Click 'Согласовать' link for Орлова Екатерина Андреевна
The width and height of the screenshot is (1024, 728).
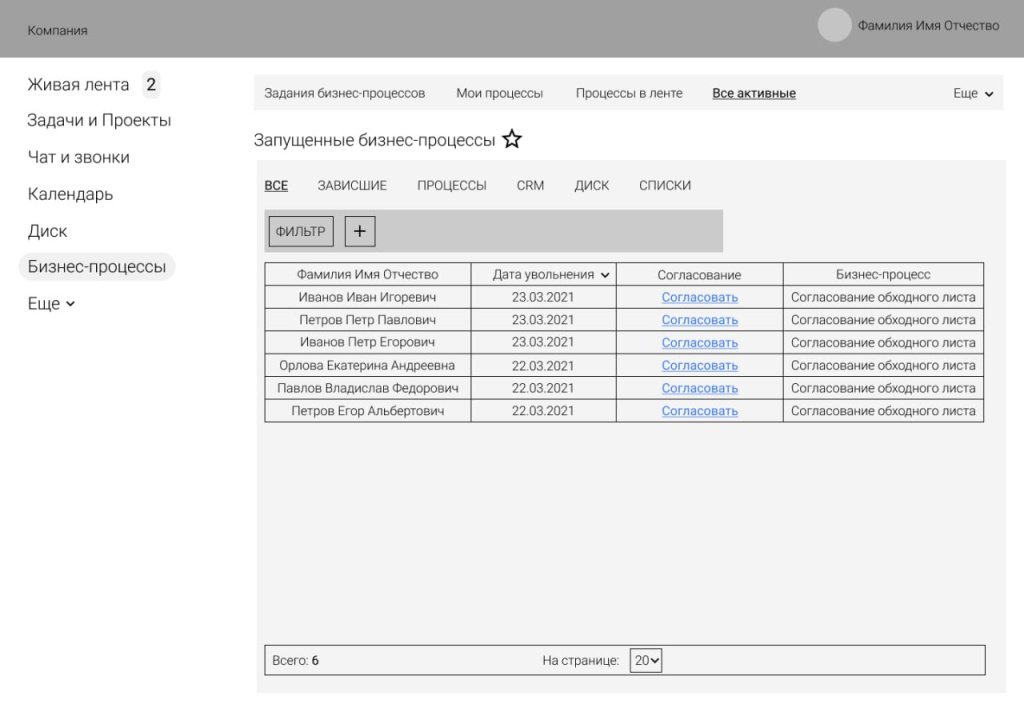coord(699,366)
